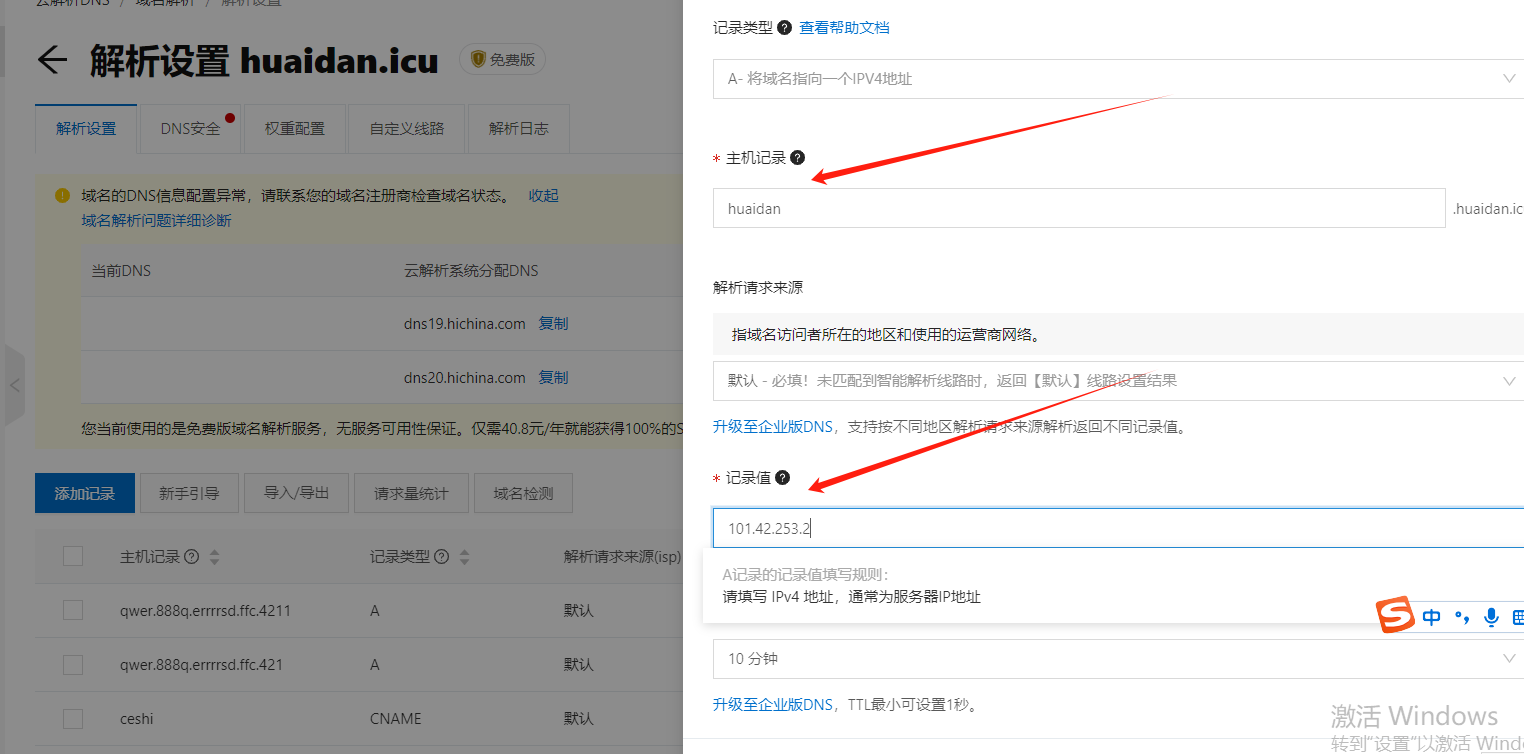This screenshot has width=1524, height=754.
Task: Sort by 记录类型 column arrows
Action: 464,557
